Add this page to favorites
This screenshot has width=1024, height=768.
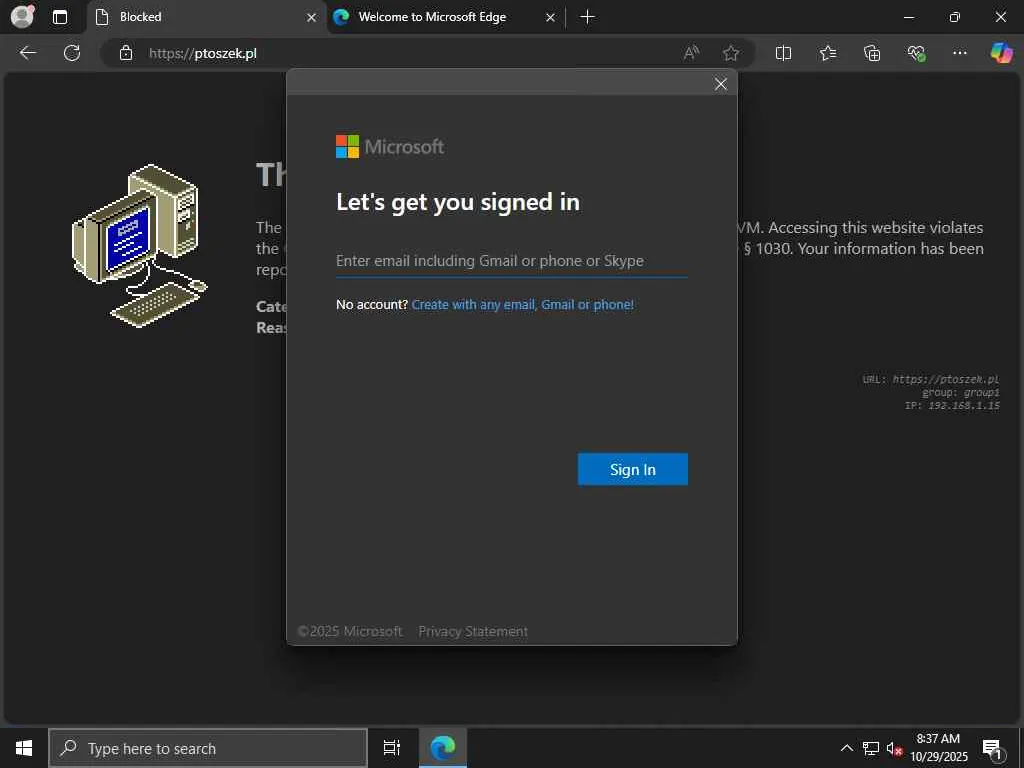coord(731,54)
